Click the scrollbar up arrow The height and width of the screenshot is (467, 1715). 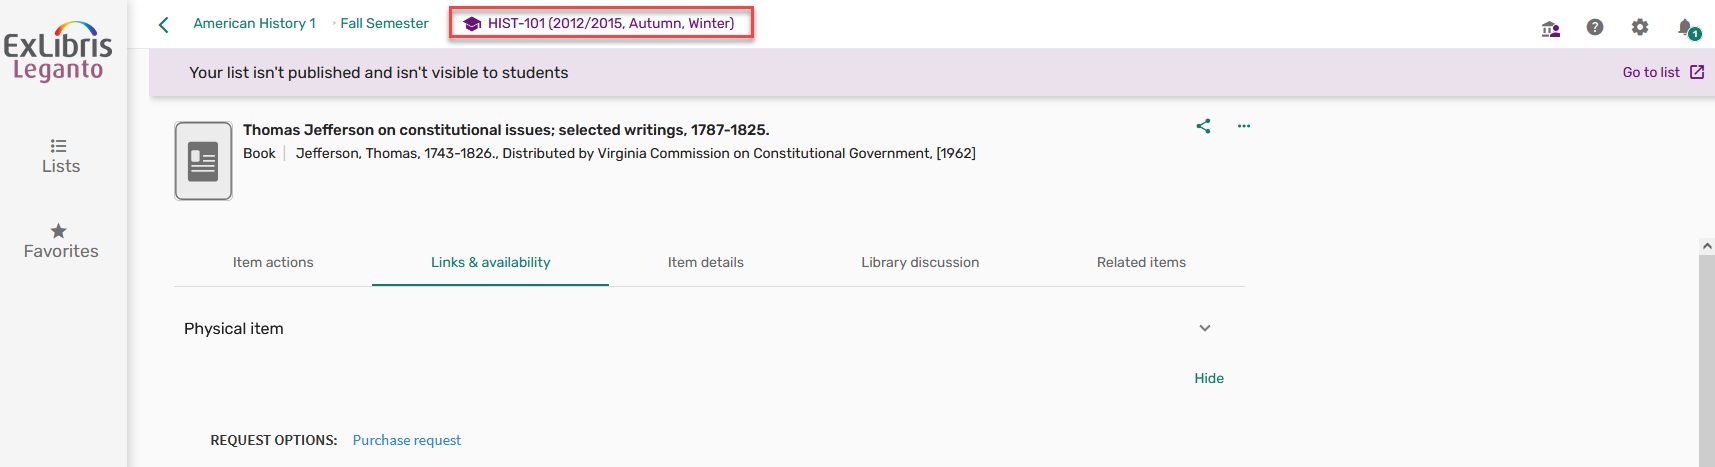pyautogui.click(x=1707, y=246)
